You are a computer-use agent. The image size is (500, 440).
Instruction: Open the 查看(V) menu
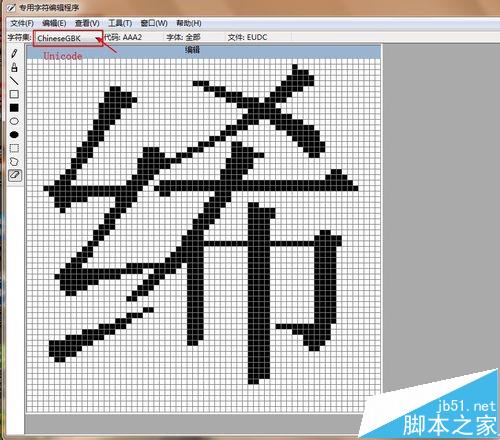(87, 23)
